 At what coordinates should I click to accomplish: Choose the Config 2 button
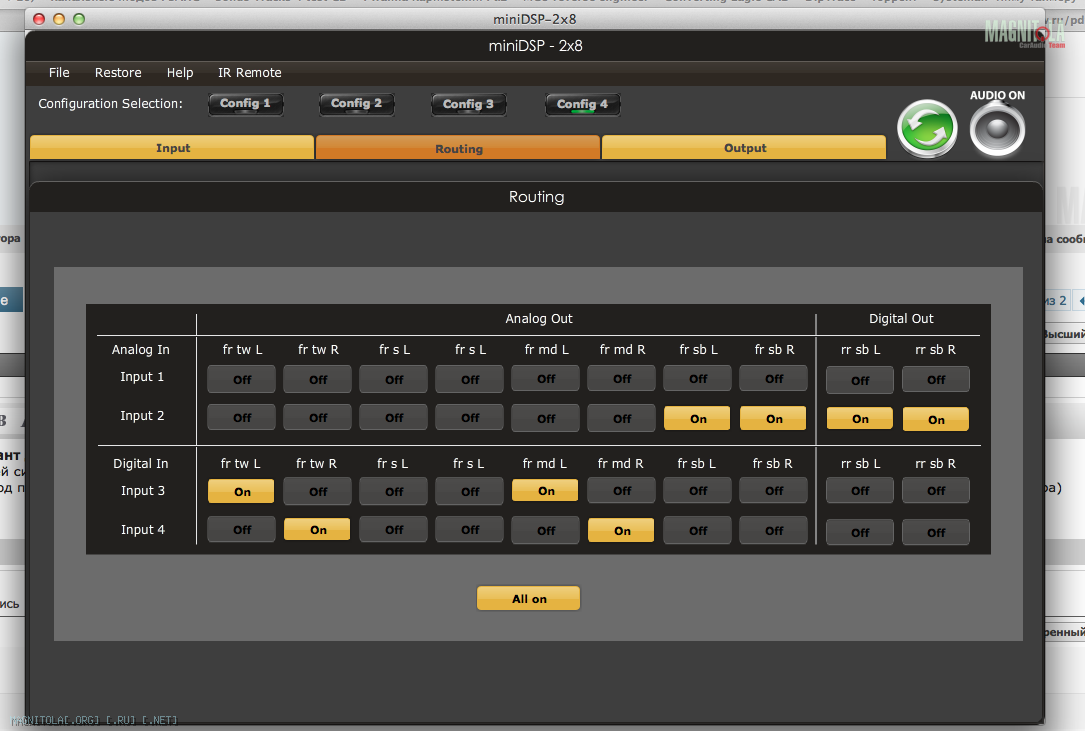tap(356, 104)
